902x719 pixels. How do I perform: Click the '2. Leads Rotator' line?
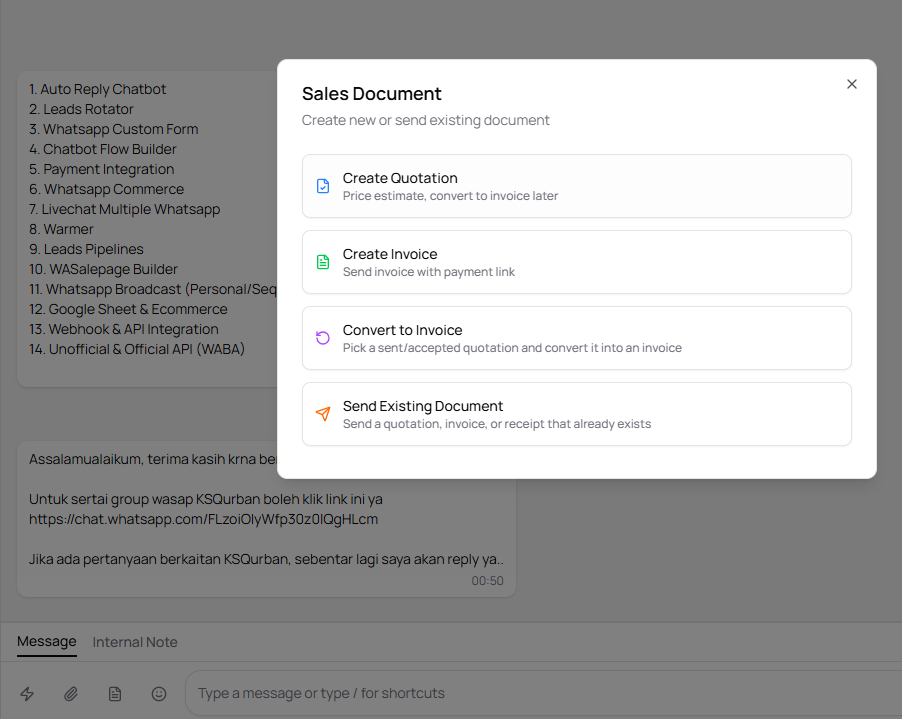click(81, 109)
